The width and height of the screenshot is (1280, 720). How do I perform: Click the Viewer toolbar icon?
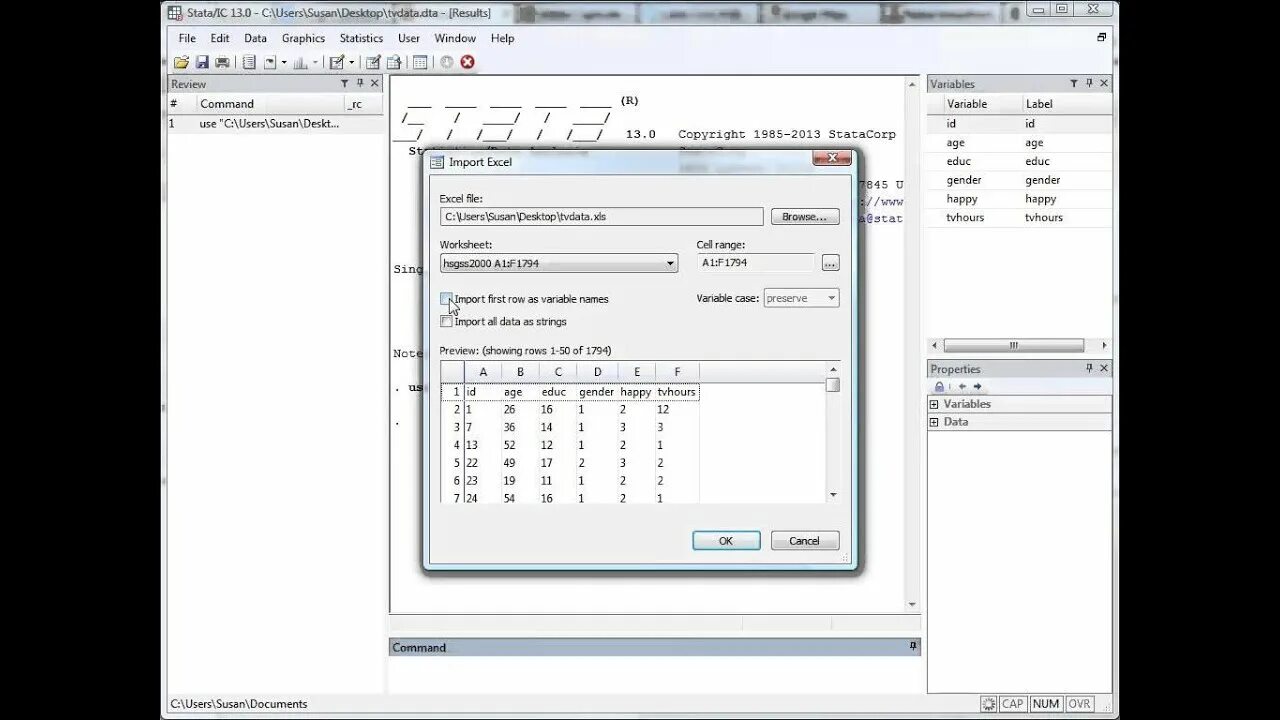270,62
